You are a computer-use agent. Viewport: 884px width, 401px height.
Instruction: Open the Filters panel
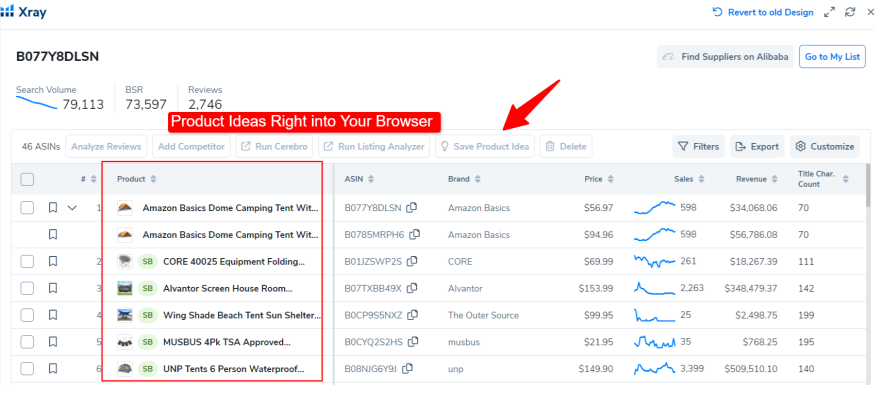click(x=698, y=146)
